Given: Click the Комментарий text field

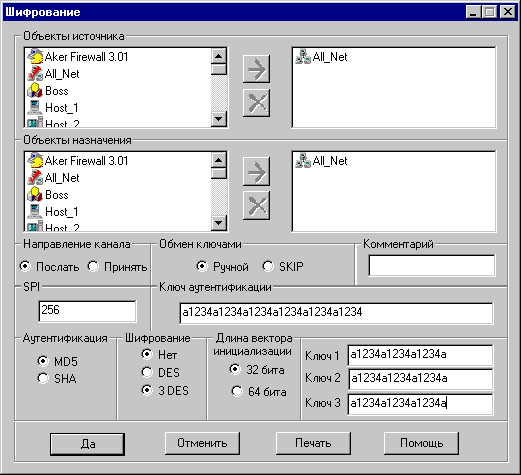Looking at the screenshot, I should [432, 265].
